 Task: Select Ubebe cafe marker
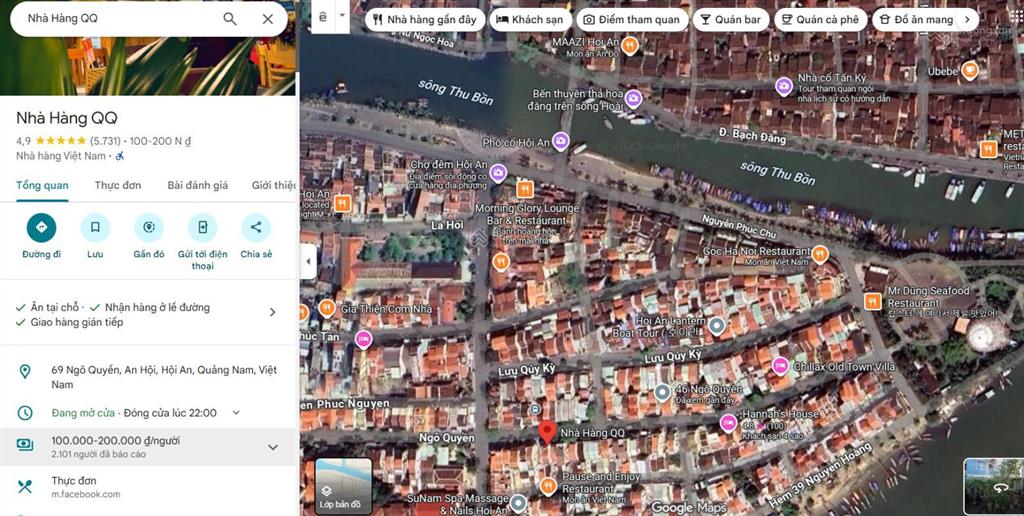970,71
